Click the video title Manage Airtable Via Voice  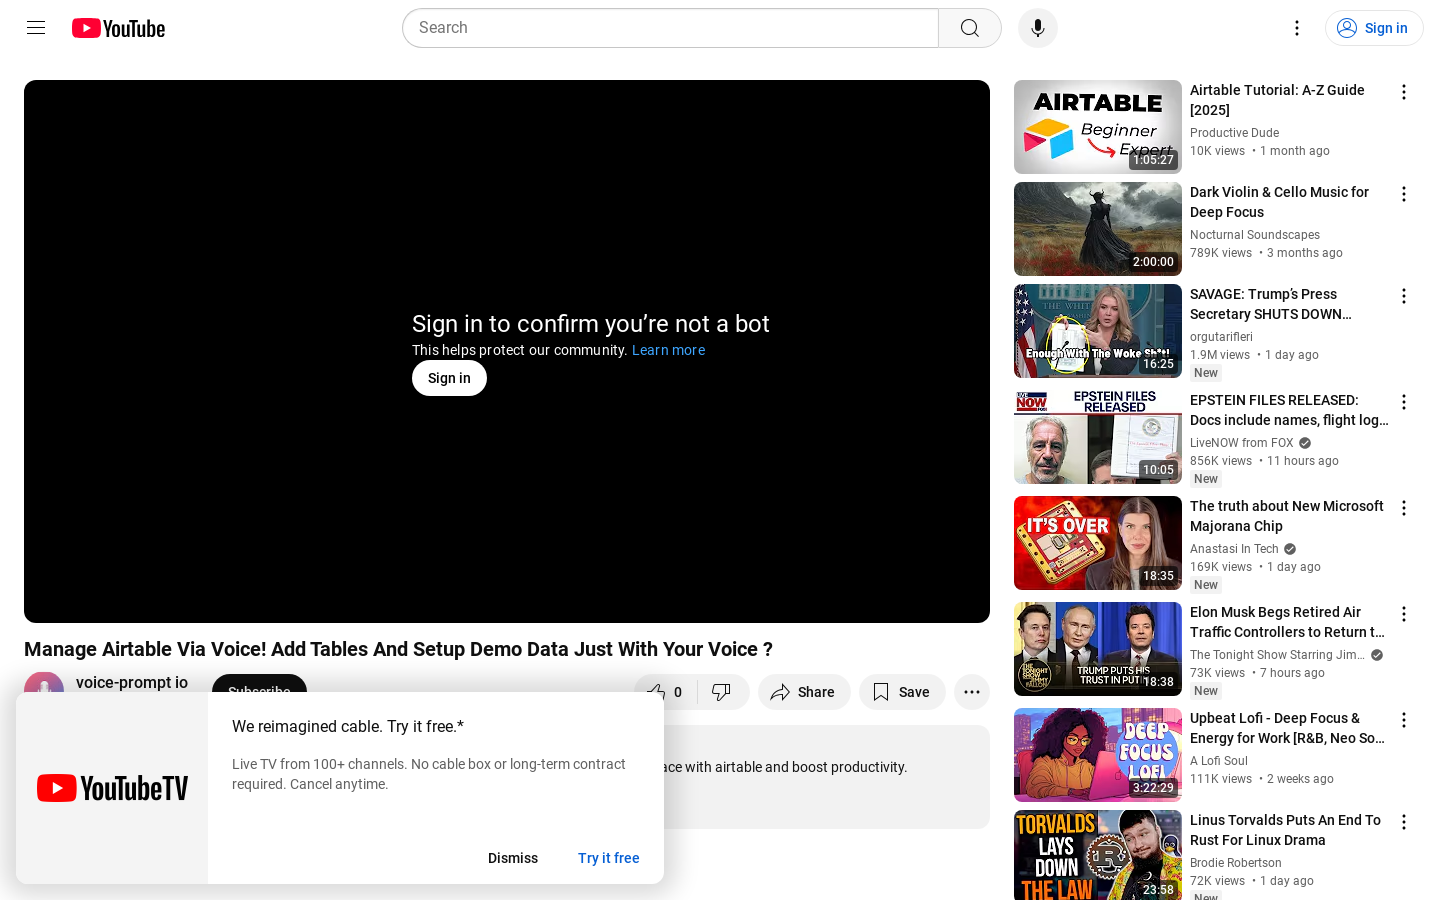[398, 649]
